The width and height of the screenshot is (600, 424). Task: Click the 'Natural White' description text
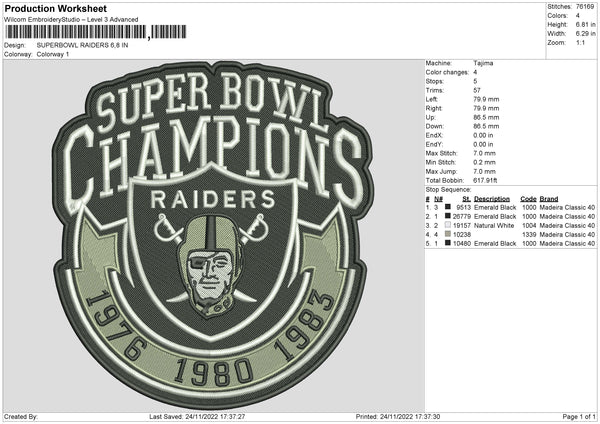494,225
